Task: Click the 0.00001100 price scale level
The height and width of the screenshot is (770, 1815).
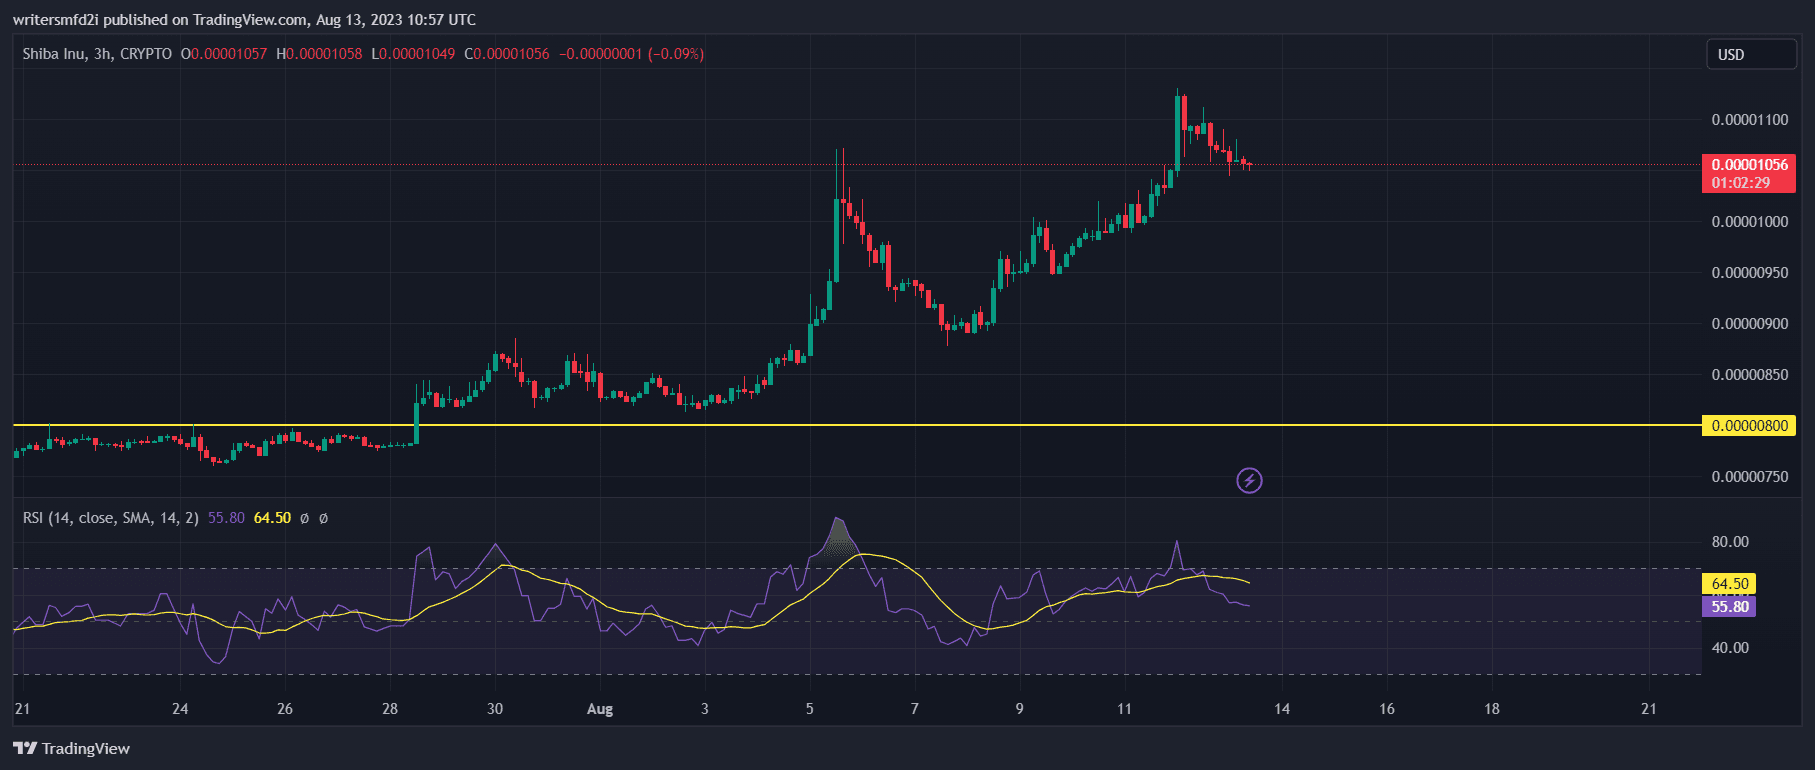Action: (1749, 120)
